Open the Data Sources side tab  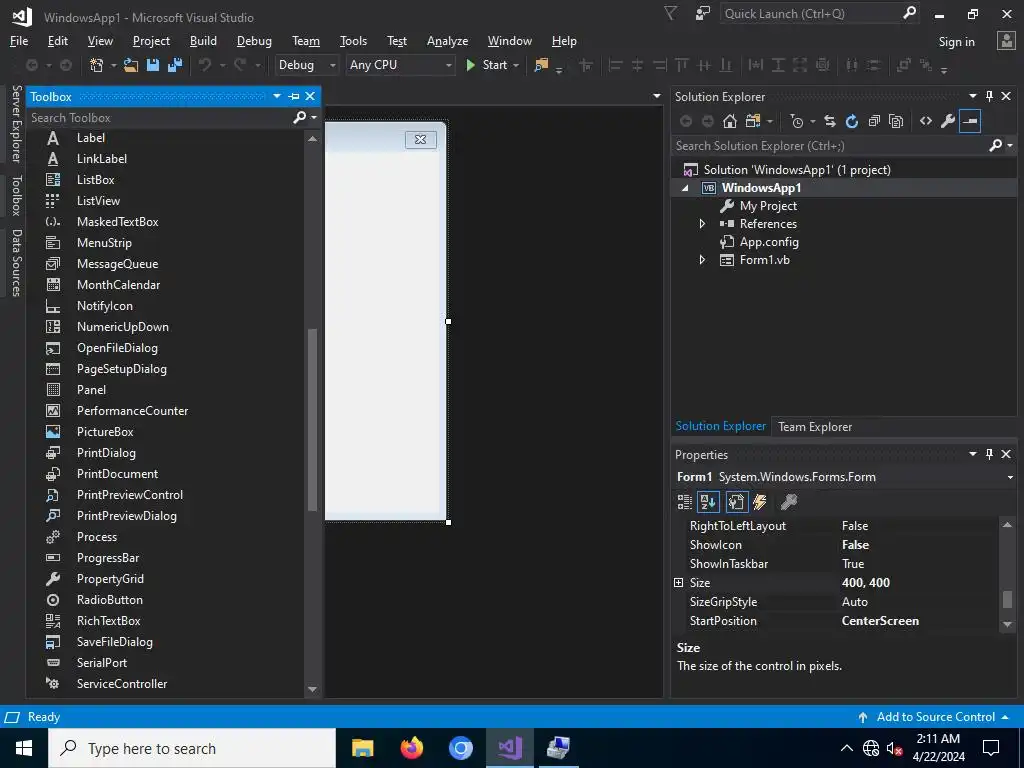(16, 263)
